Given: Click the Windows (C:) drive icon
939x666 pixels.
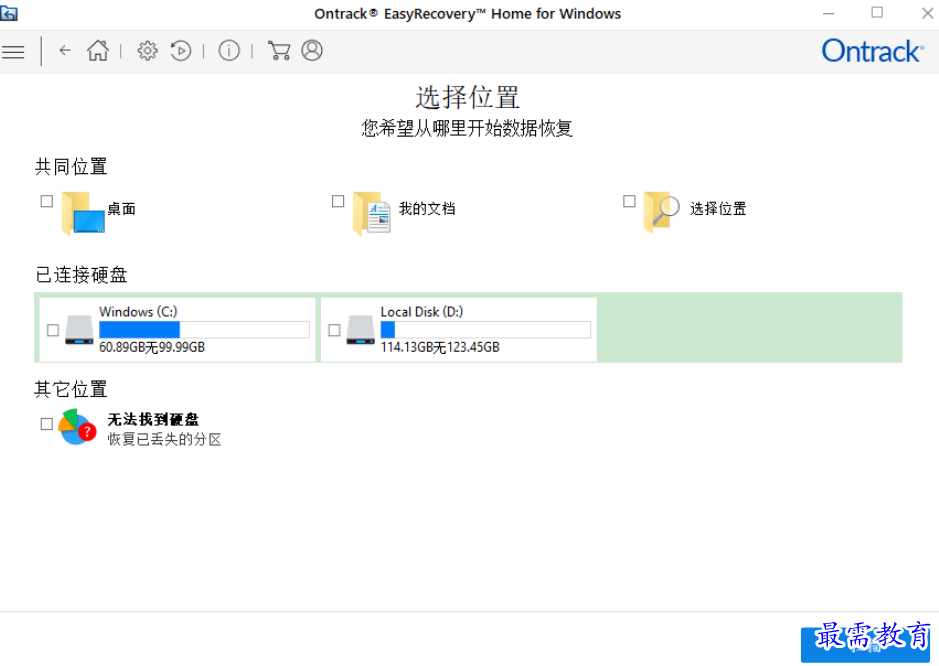Looking at the screenshot, I should [79, 330].
